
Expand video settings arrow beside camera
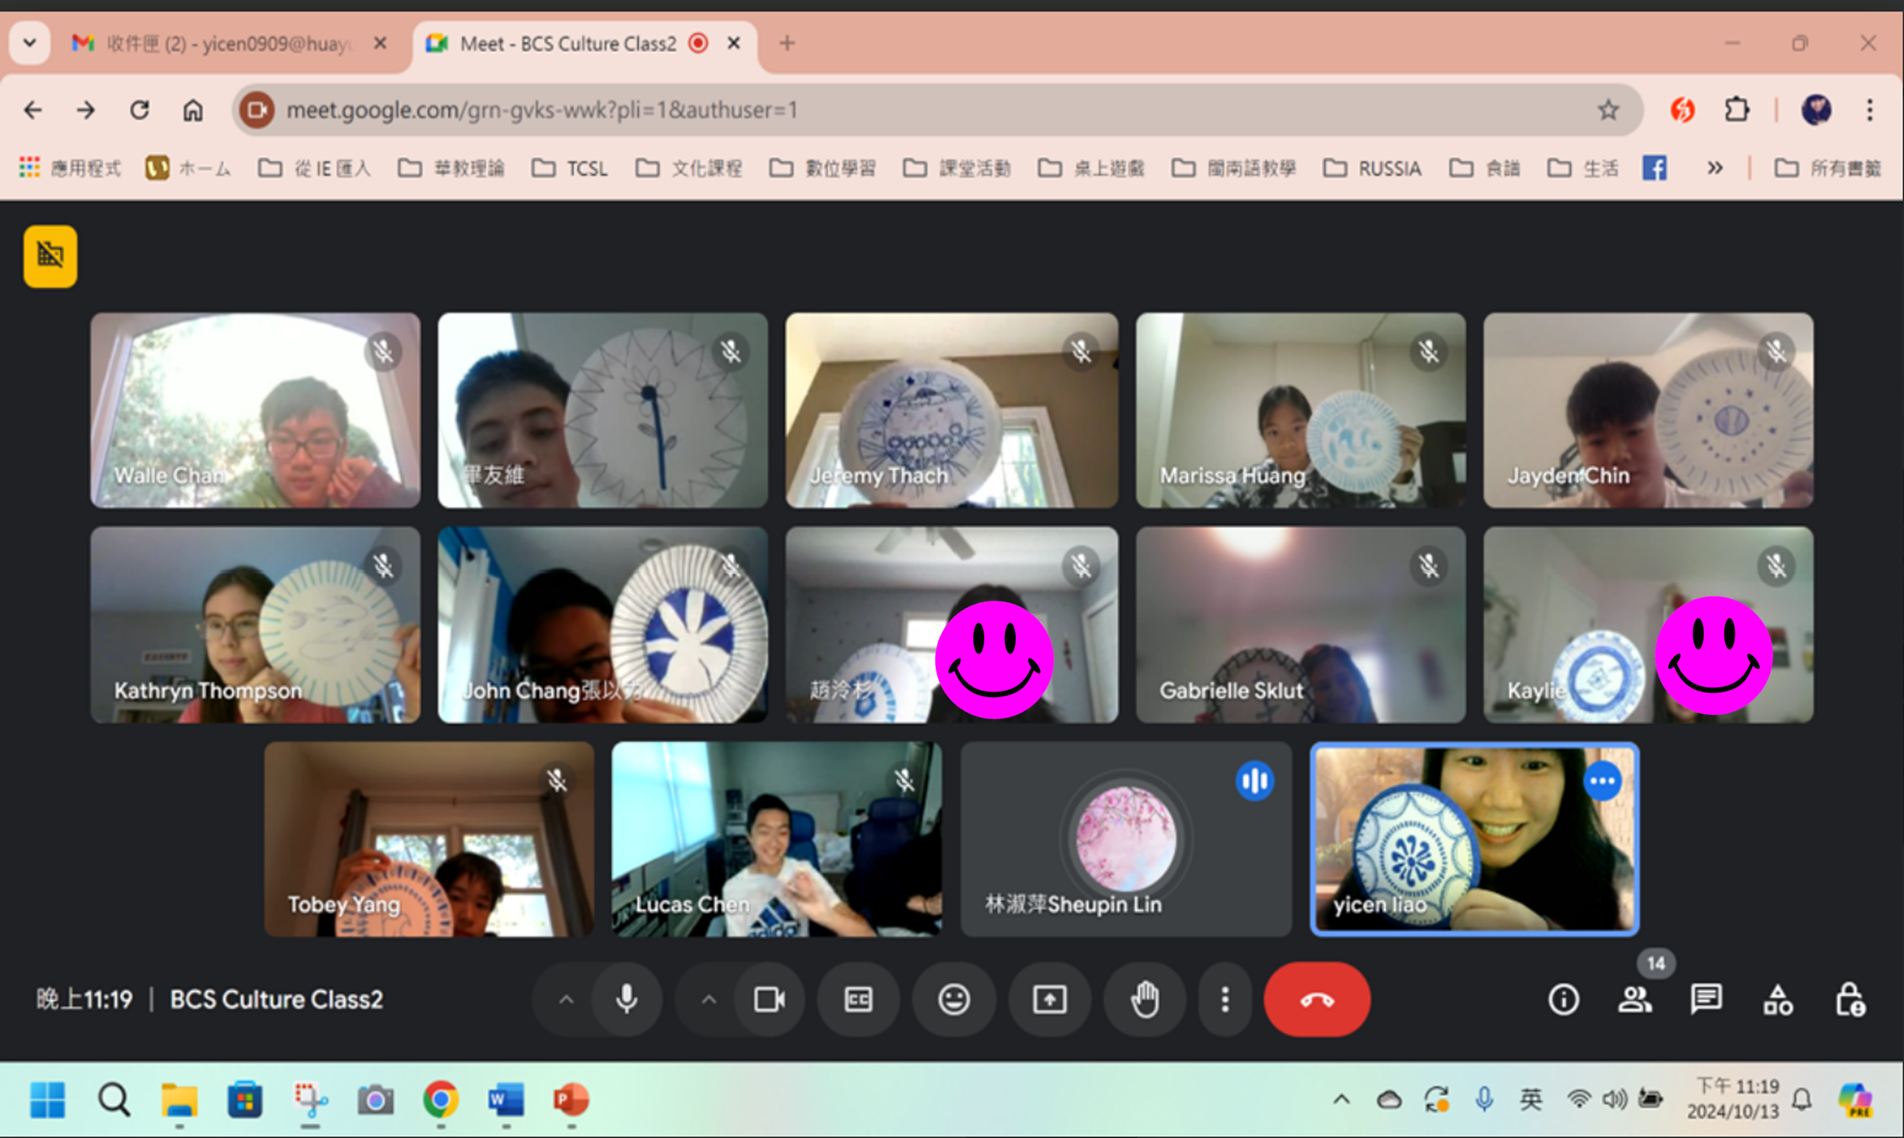(708, 999)
